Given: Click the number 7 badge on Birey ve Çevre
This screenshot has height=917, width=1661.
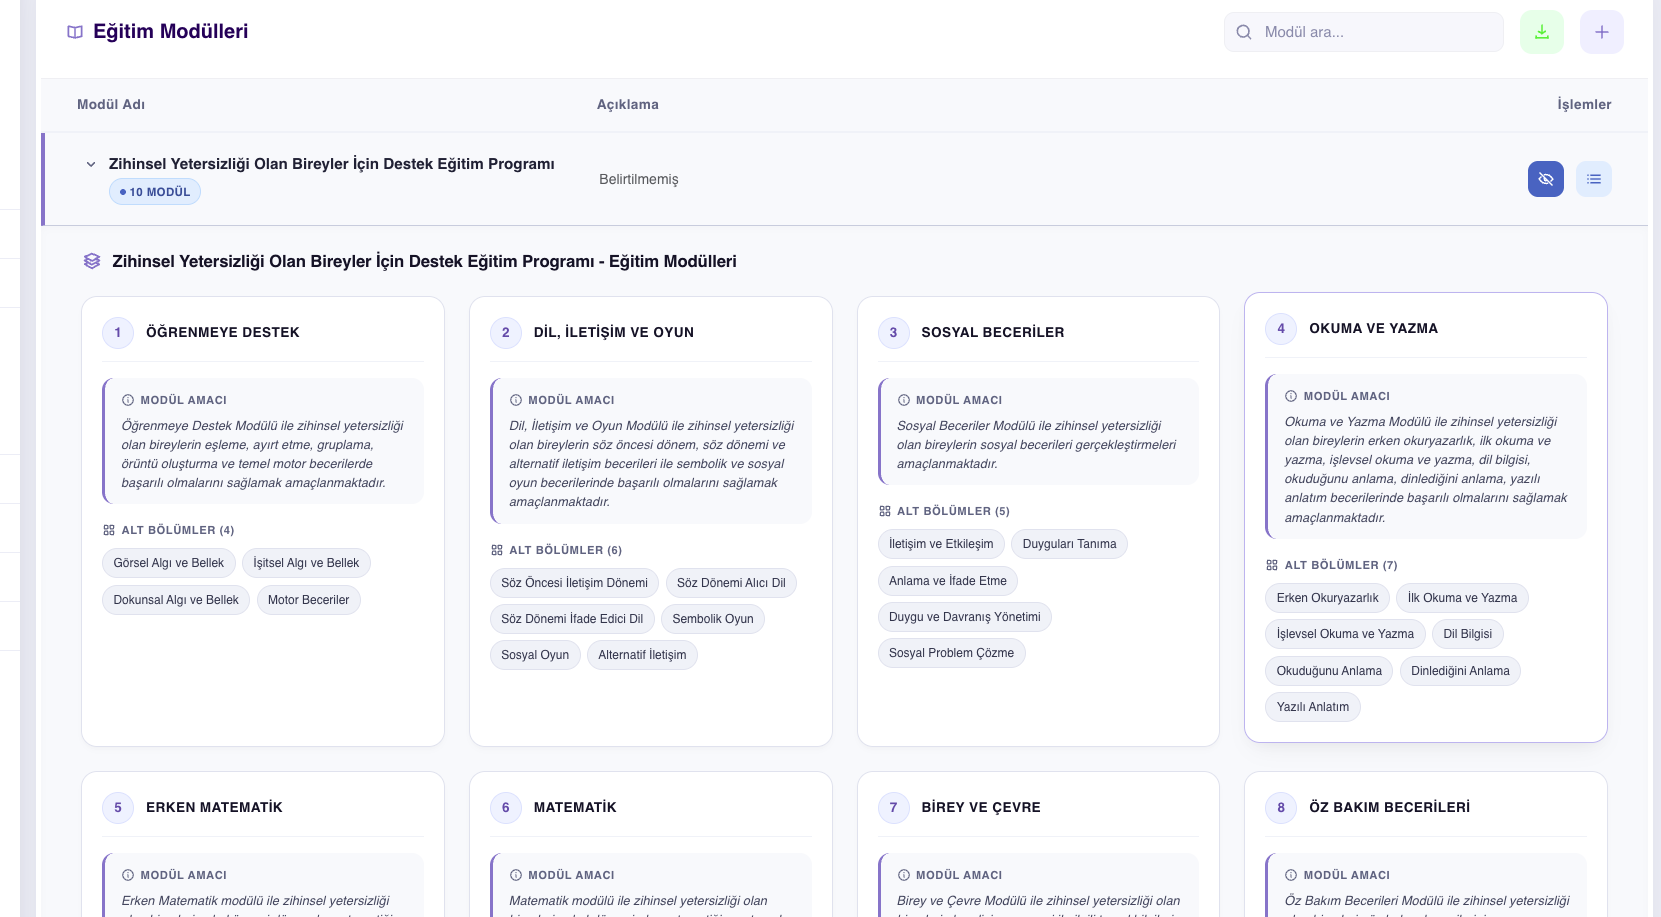Looking at the screenshot, I should 894,807.
